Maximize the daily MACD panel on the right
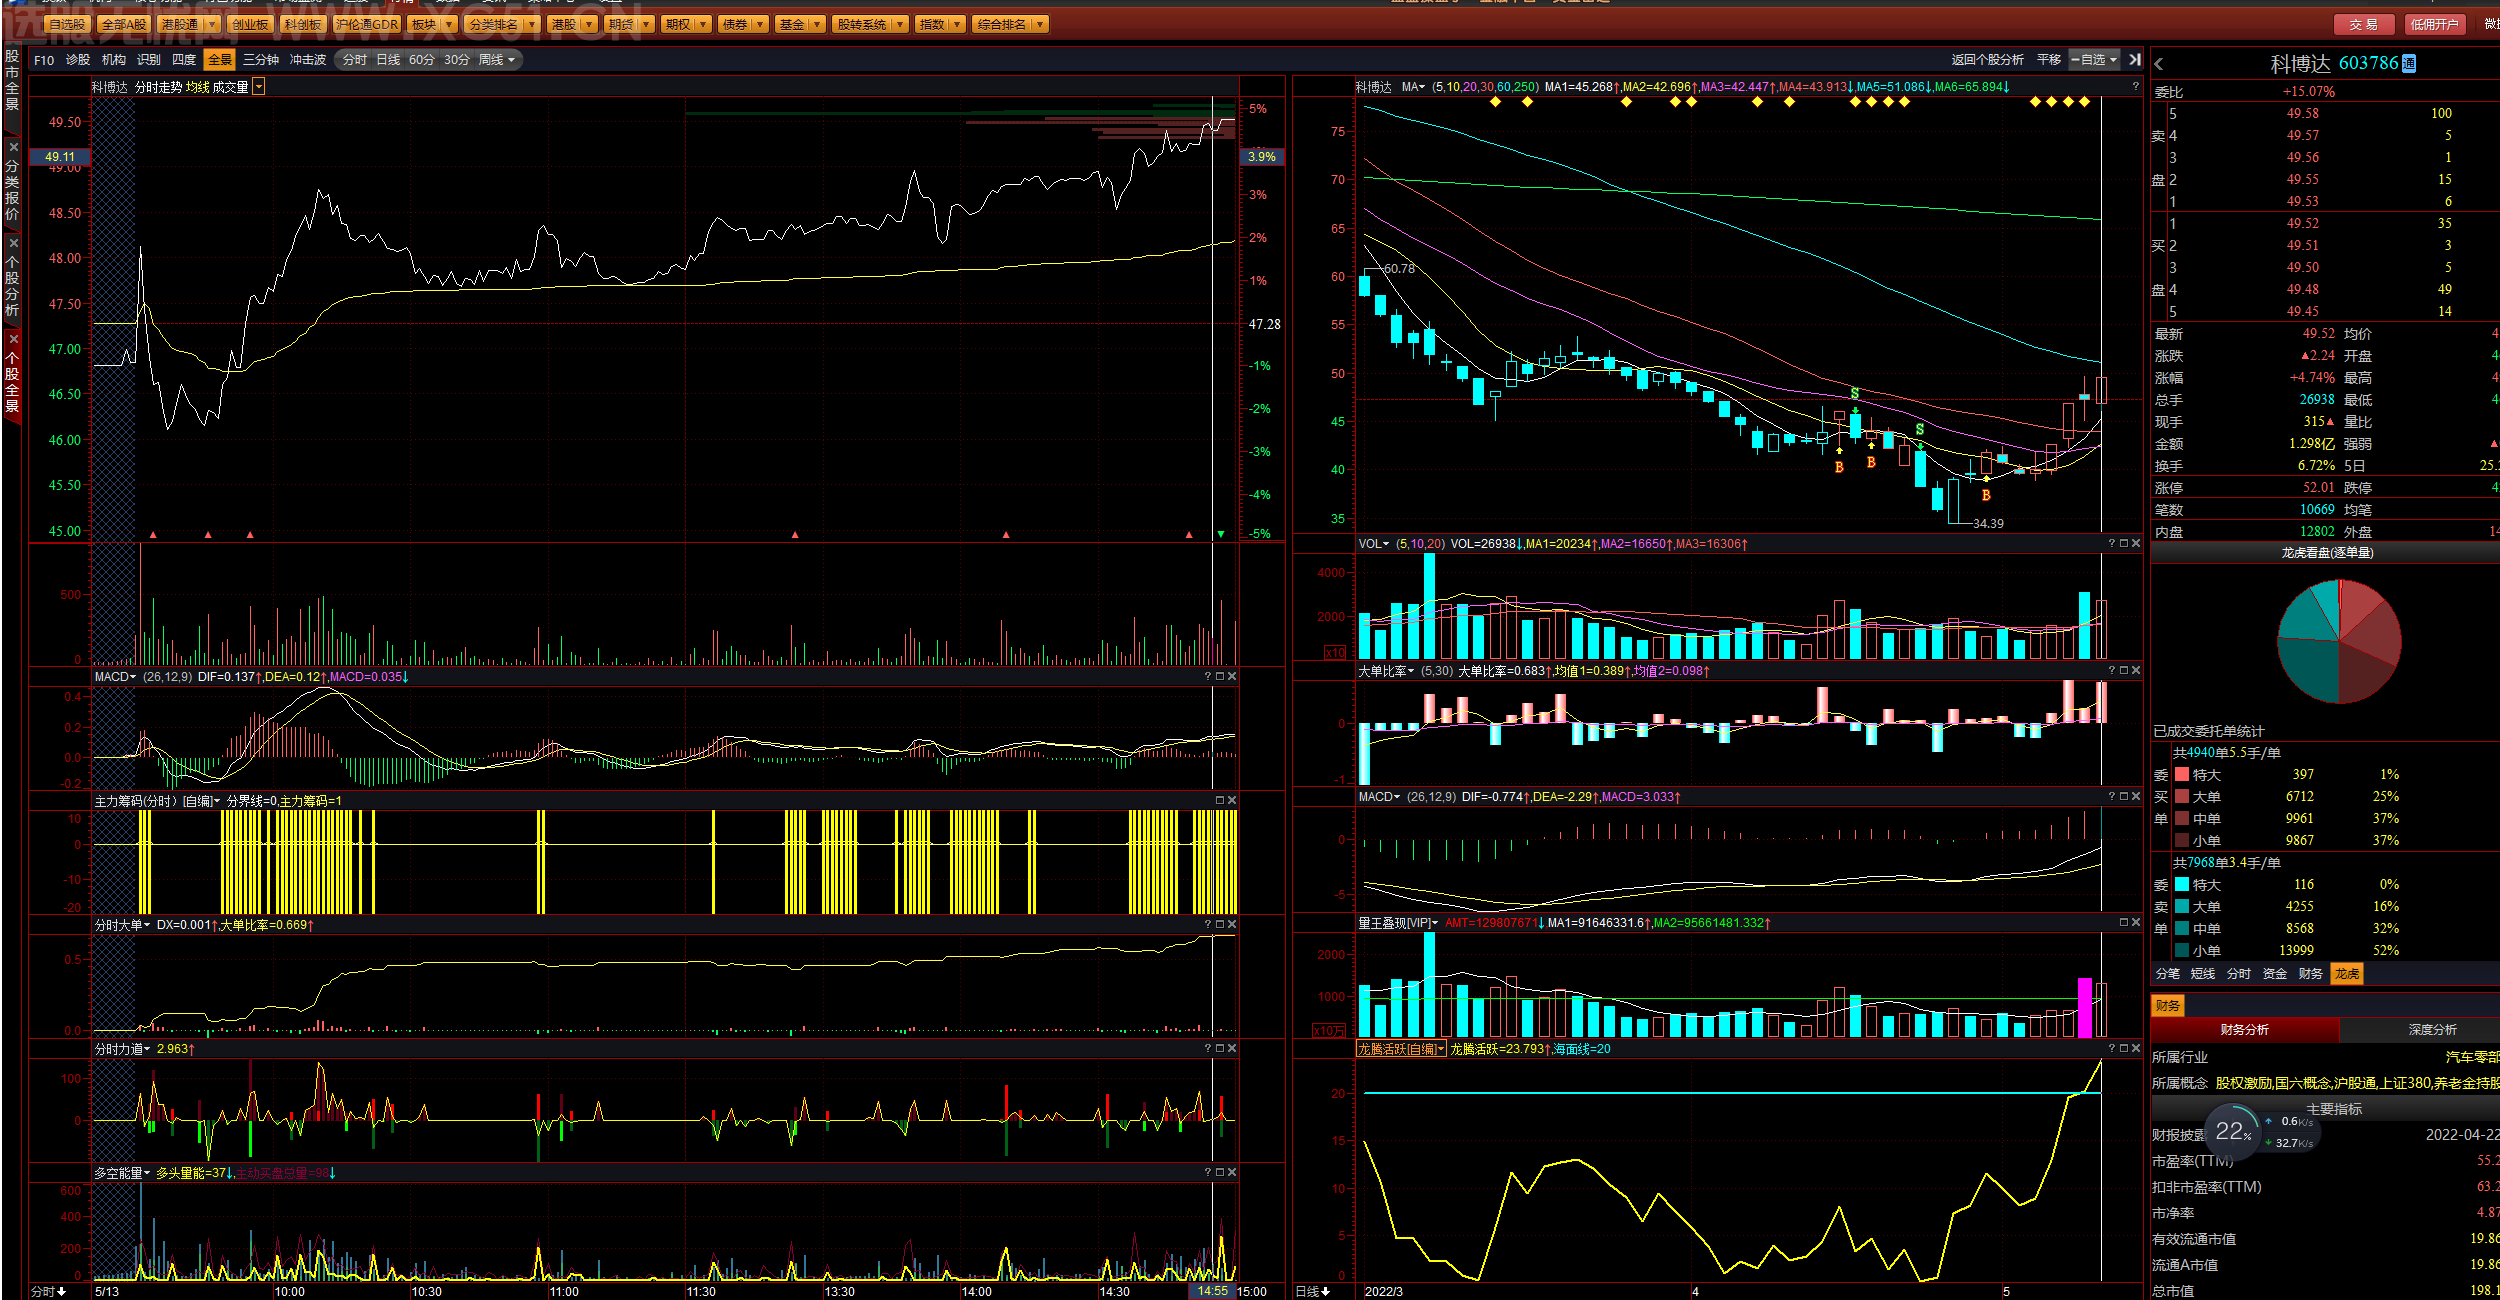Screen dimensions: 2500x1300 (2124, 796)
